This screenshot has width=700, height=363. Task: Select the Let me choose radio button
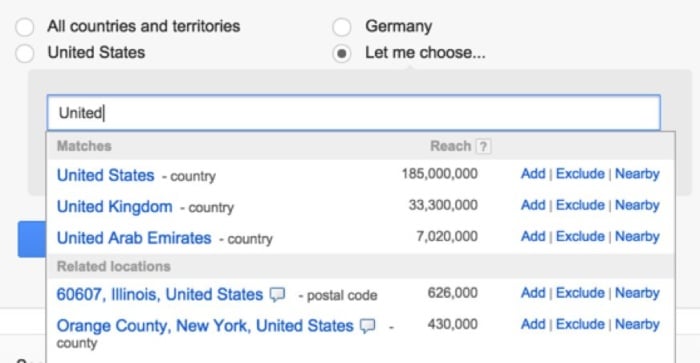[x=342, y=54]
